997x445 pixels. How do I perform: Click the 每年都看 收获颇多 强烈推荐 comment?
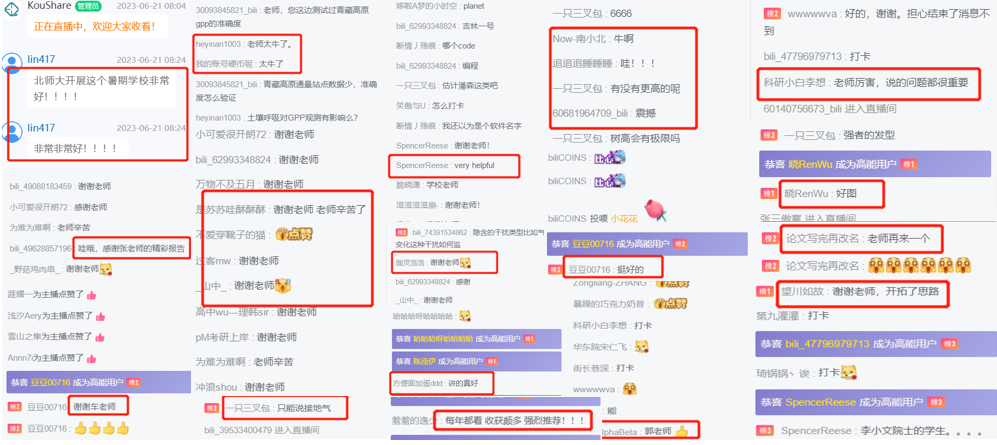(x=514, y=420)
